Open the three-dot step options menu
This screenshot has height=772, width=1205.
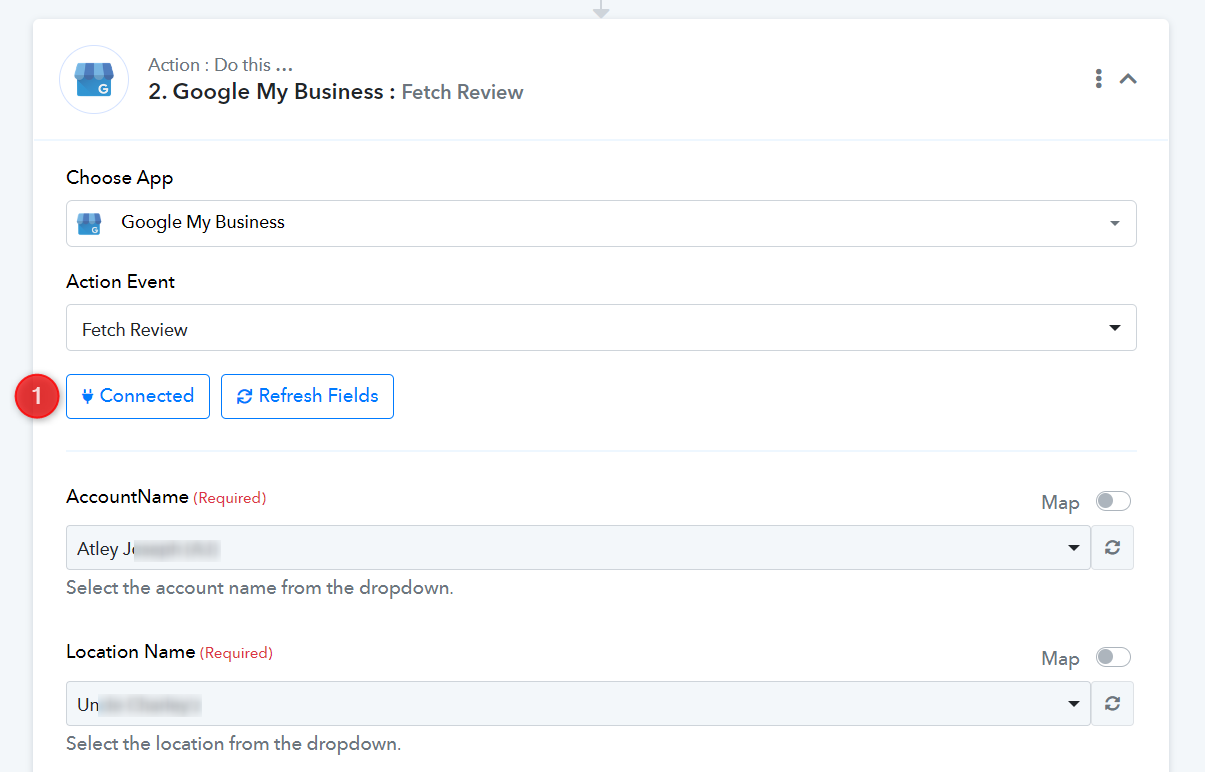tap(1098, 79)
